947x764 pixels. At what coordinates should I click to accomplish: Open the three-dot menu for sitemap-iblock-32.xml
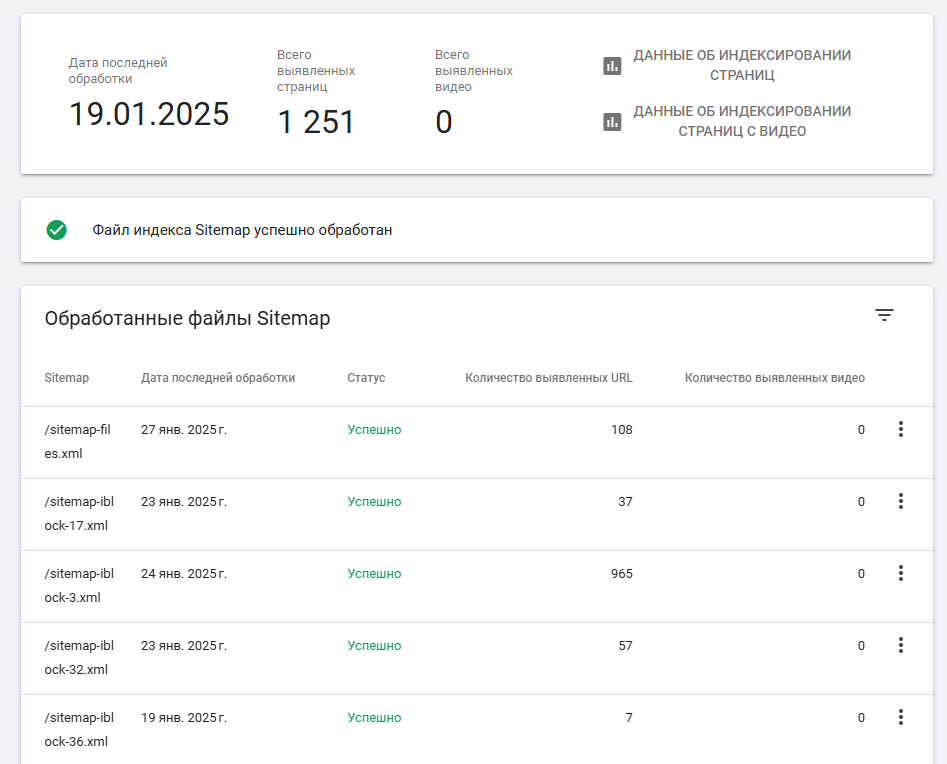900,646
